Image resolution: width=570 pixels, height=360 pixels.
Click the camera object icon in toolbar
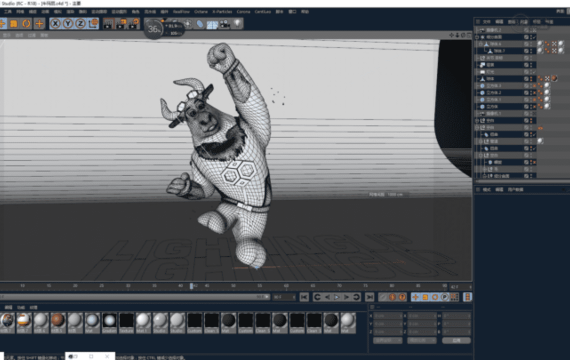point(225,24)
